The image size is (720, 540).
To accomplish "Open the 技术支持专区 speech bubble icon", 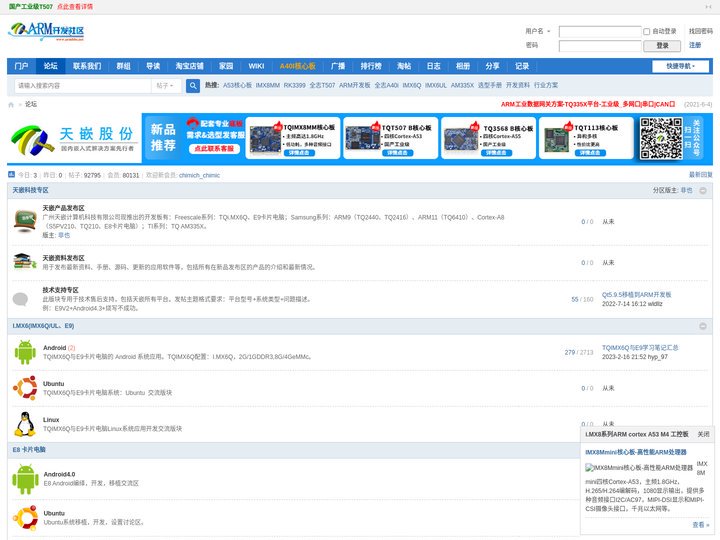I will coord(20,299).
